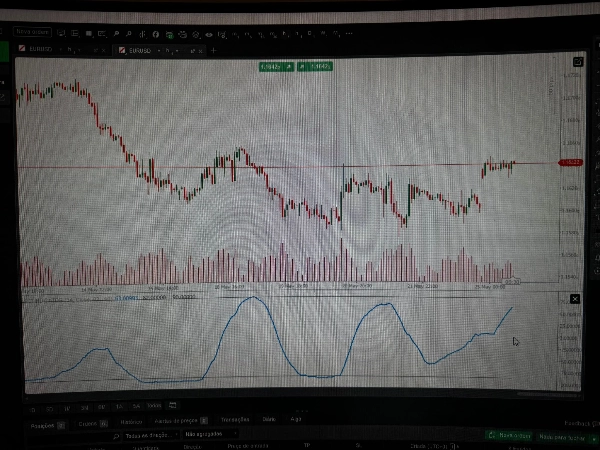Open the 'Alertas de preços' tab
This screenshot has height=450, width=600.
pyautogui.click(x=180, y=421)
